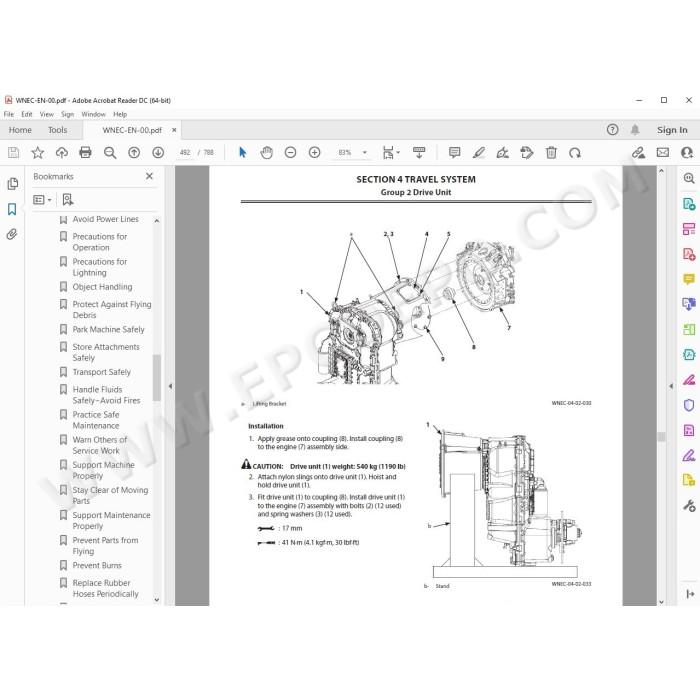Open Comment tool in right pane
Viewport: 700px width, 700px height.
[689, 279]
